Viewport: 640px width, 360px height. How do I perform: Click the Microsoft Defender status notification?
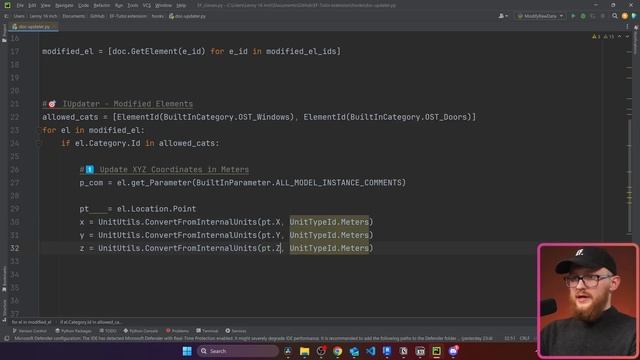253,338
